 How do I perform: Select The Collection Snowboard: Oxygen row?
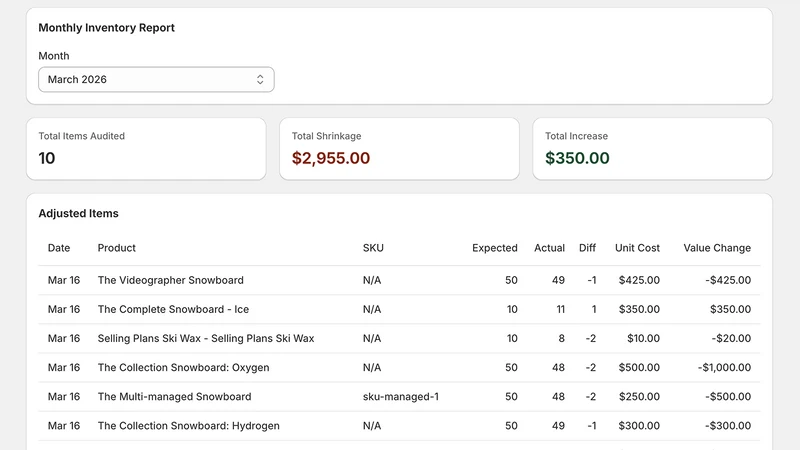point(399,367)
